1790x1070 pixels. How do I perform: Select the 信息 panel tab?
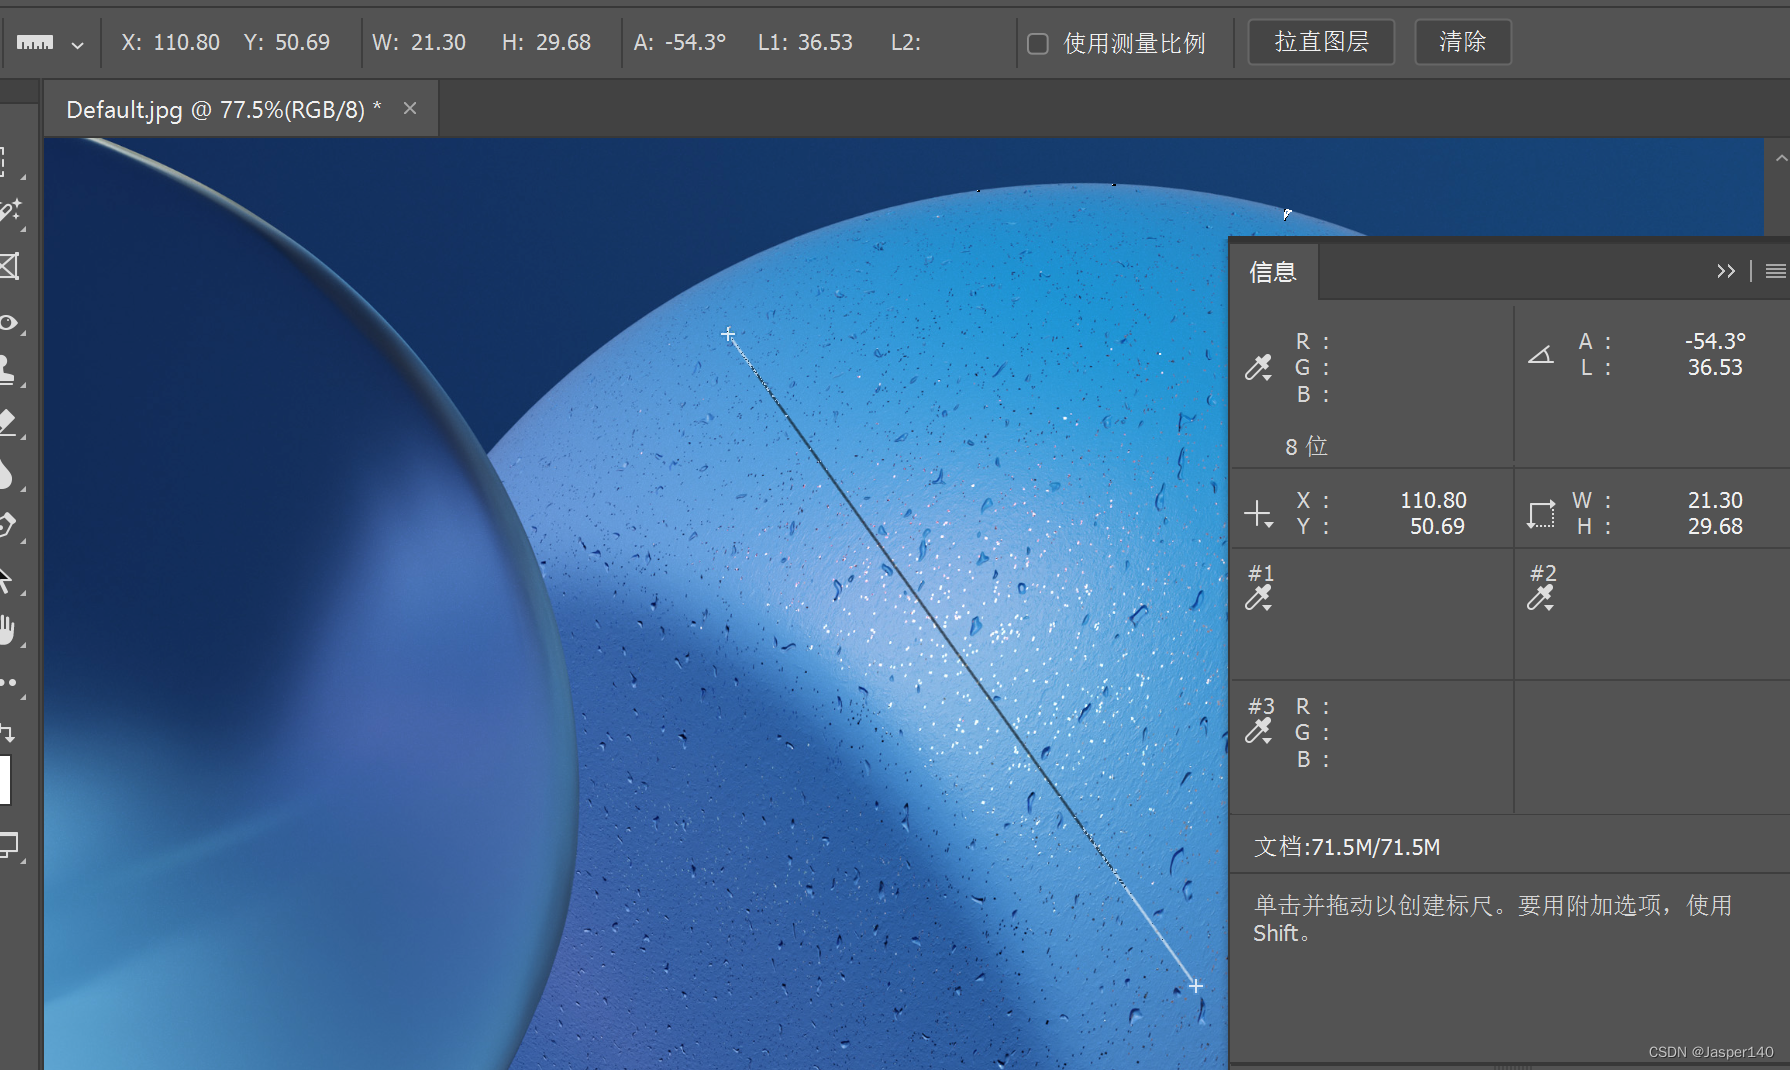[x=1272, y=272]
